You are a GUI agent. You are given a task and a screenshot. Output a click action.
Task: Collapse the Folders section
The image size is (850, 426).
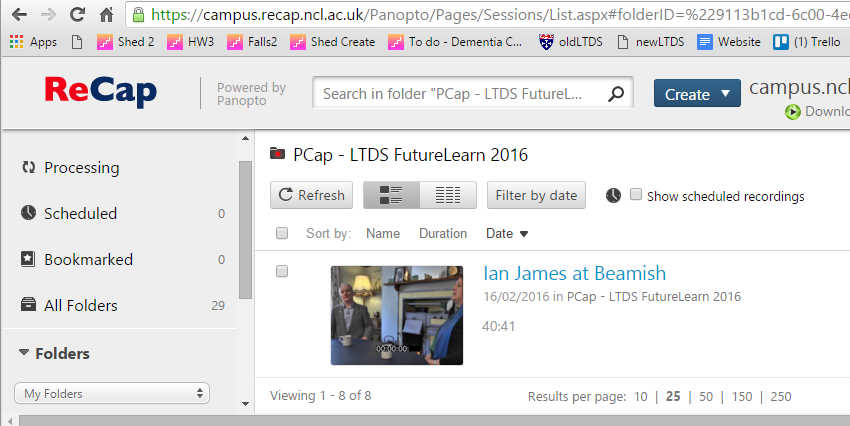point(24,353)
